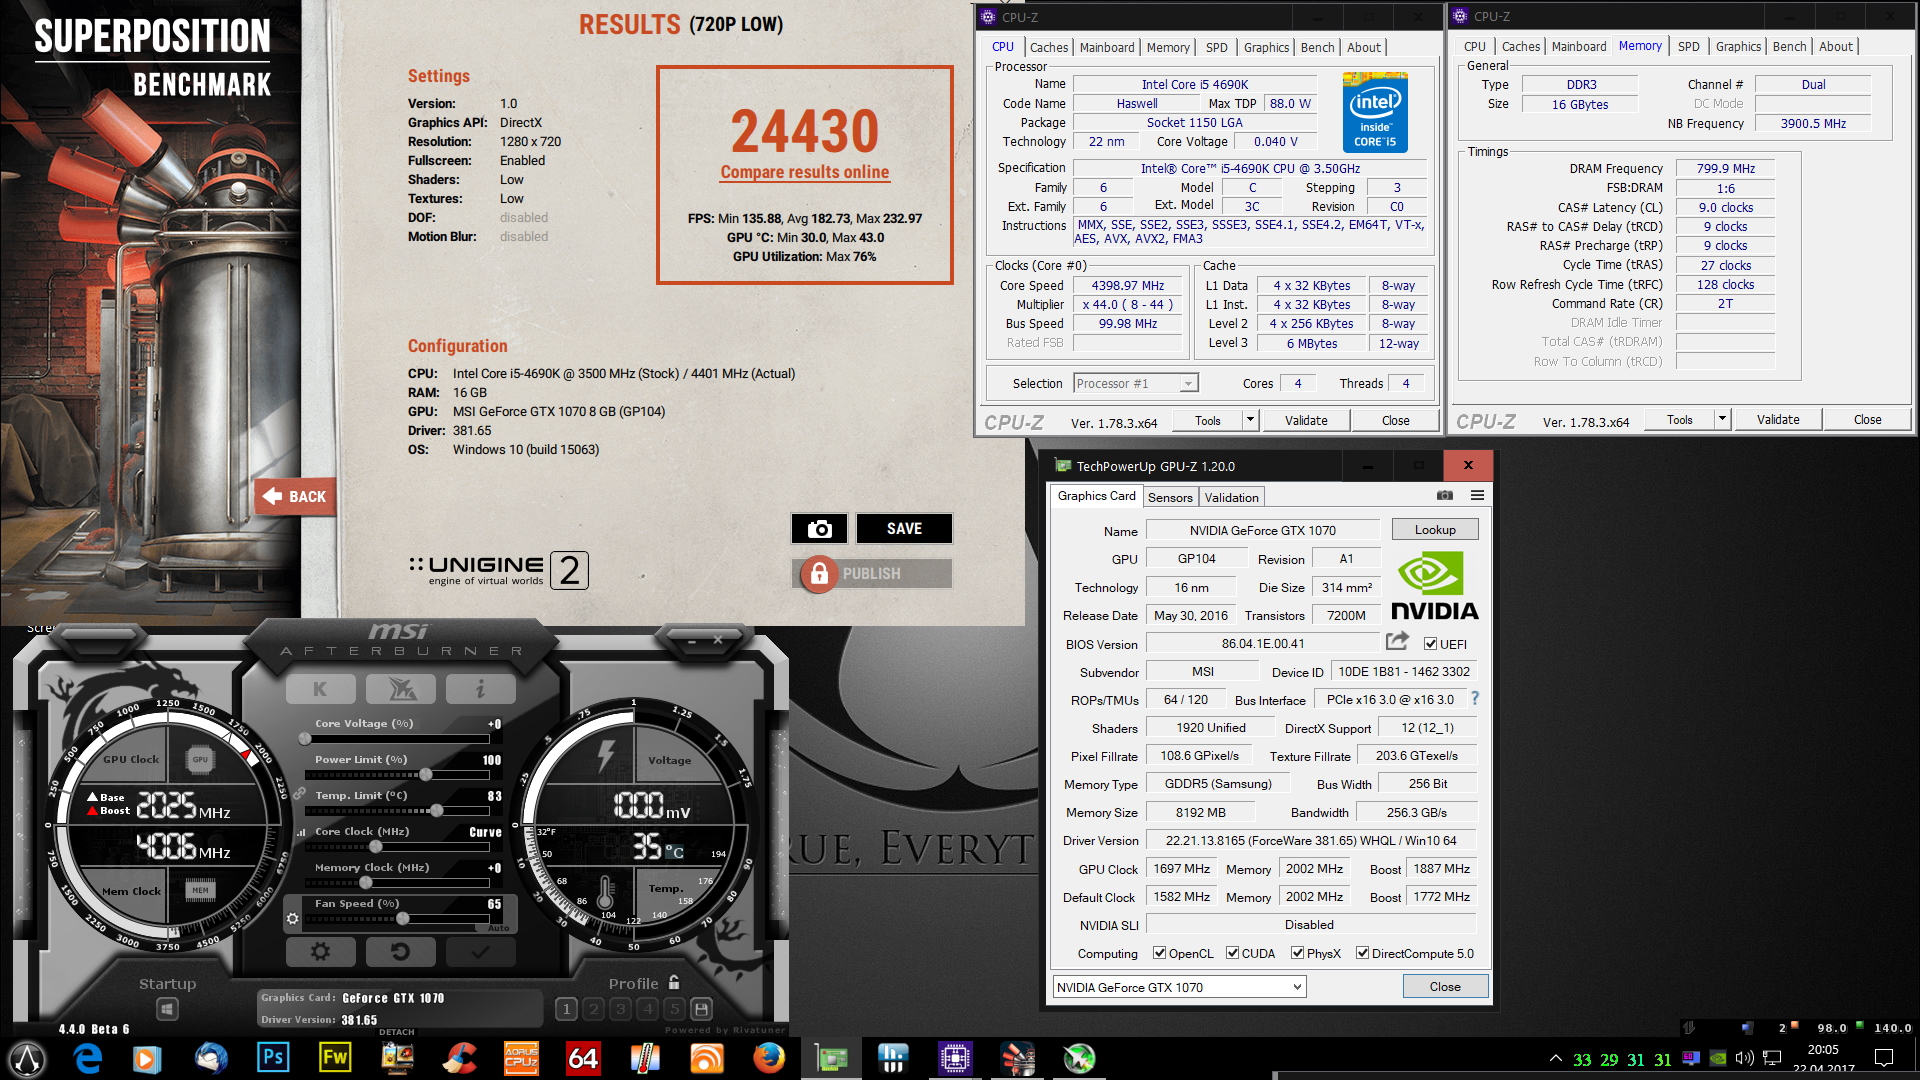Save Afterburner profile with floppy icon

tap(701, 1009)
